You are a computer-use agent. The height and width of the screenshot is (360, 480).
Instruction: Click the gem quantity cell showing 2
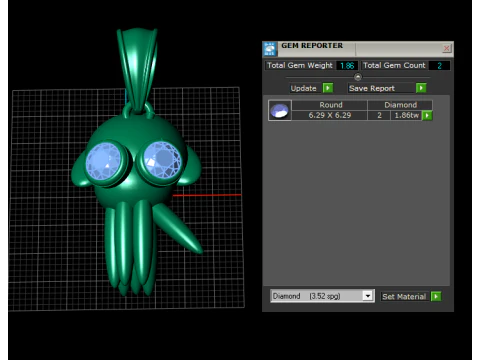379,115
